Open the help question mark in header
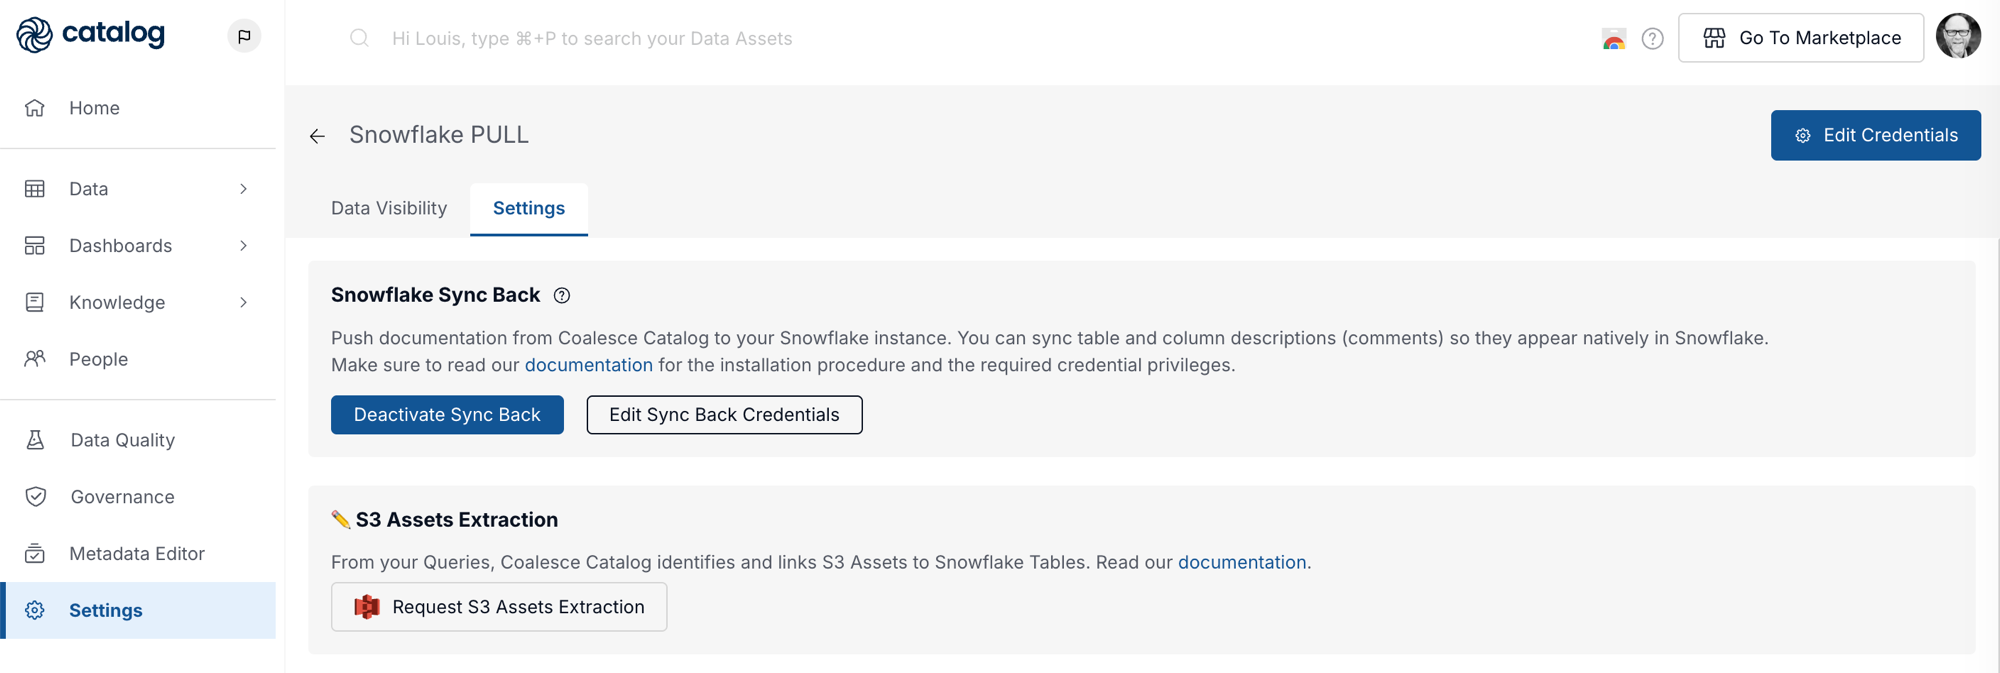This screenshot has height=673, width=2000. coord(1653,39)
